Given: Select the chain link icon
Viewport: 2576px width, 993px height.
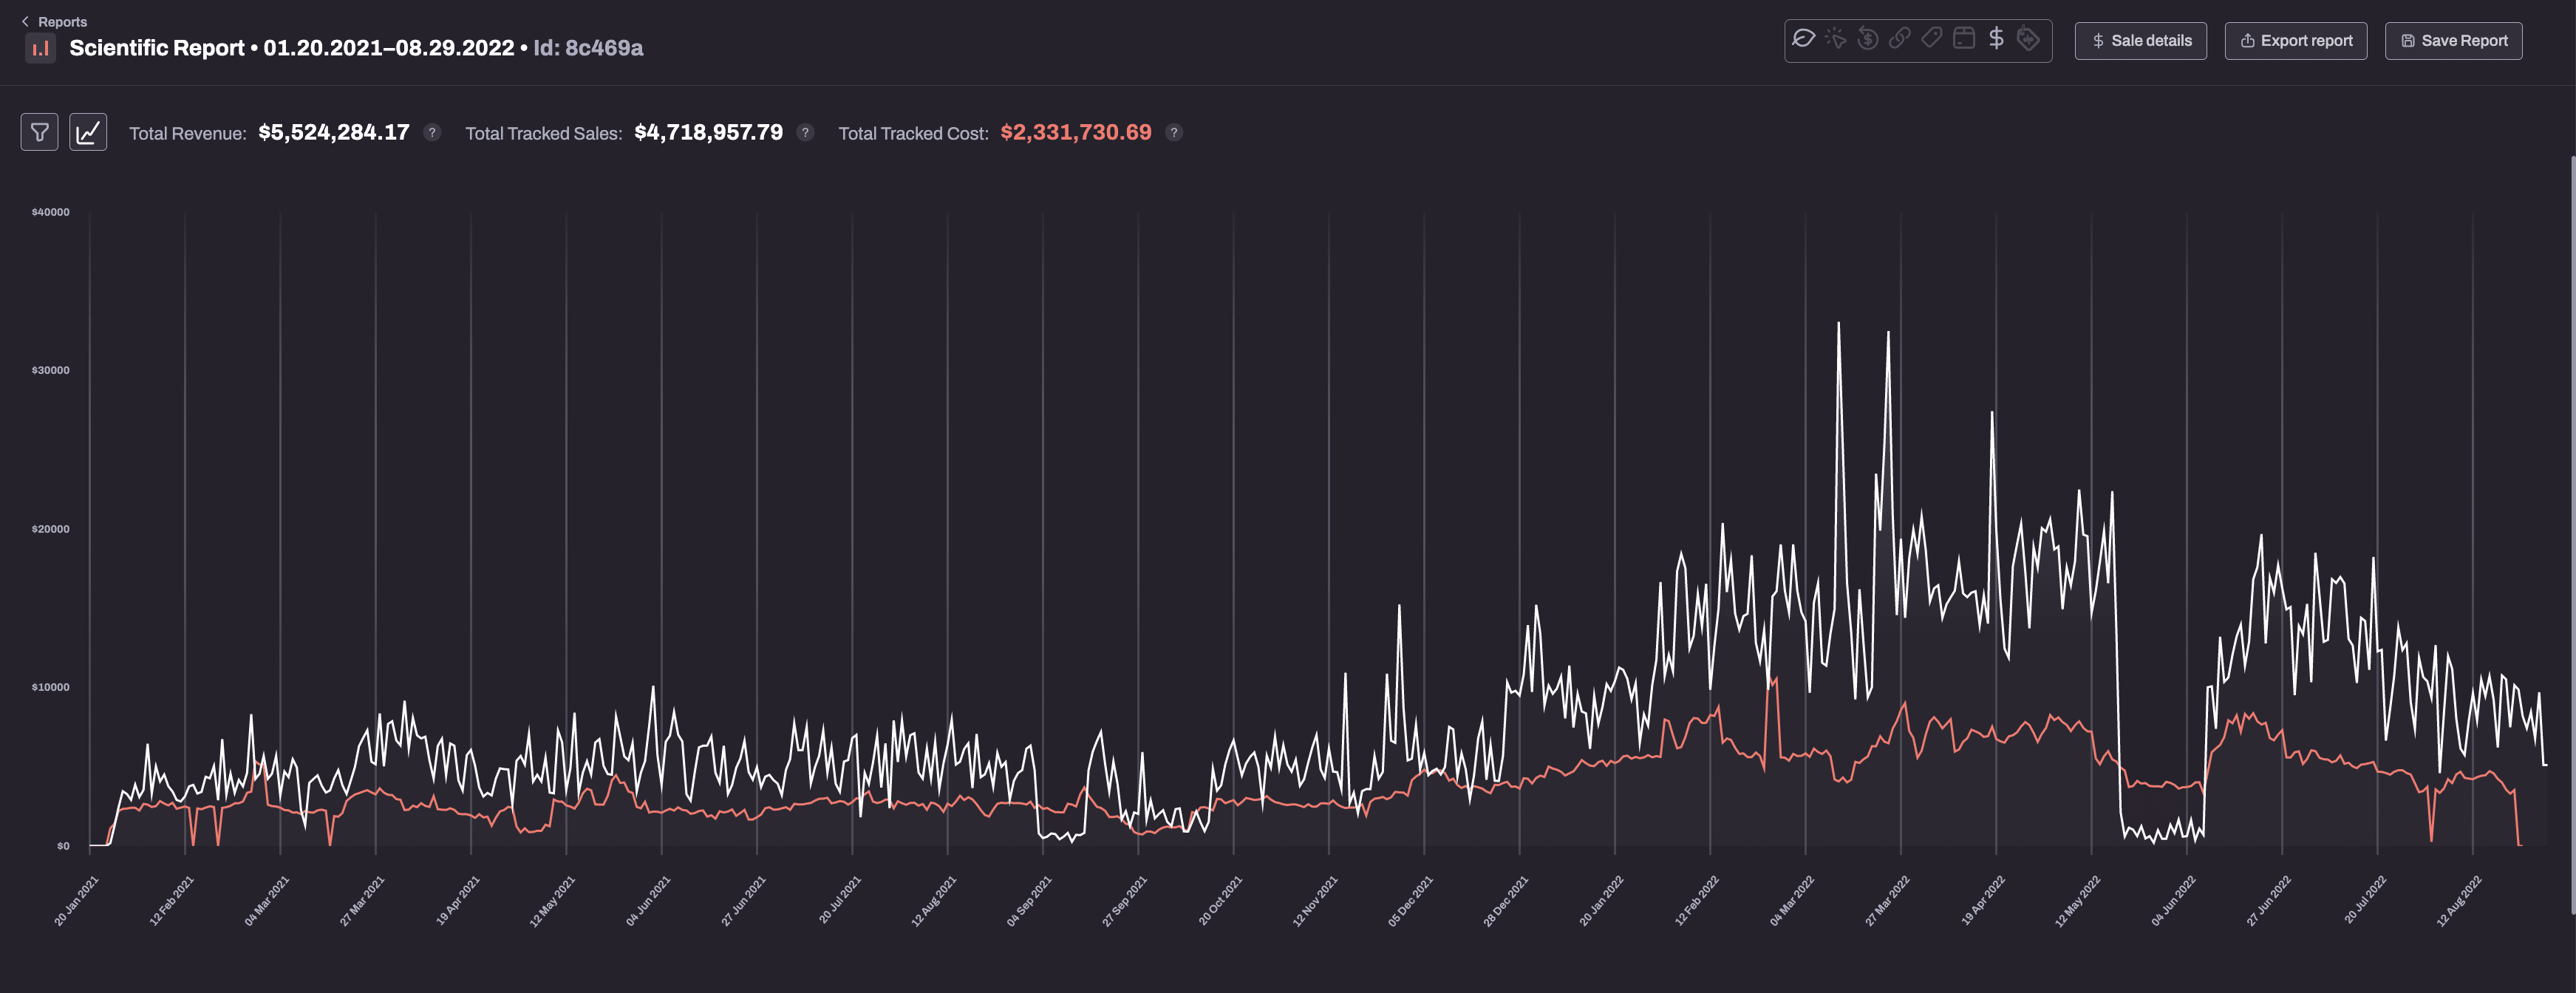Looking at the screenshot, I should click(1899, 39).
